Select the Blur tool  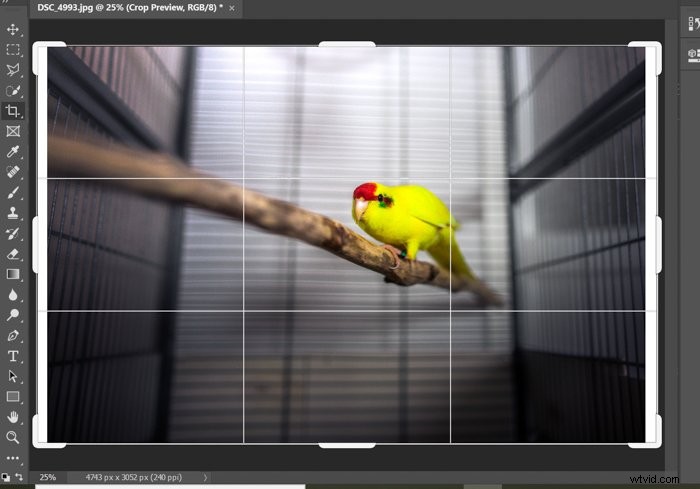click(x=12, y=295)
